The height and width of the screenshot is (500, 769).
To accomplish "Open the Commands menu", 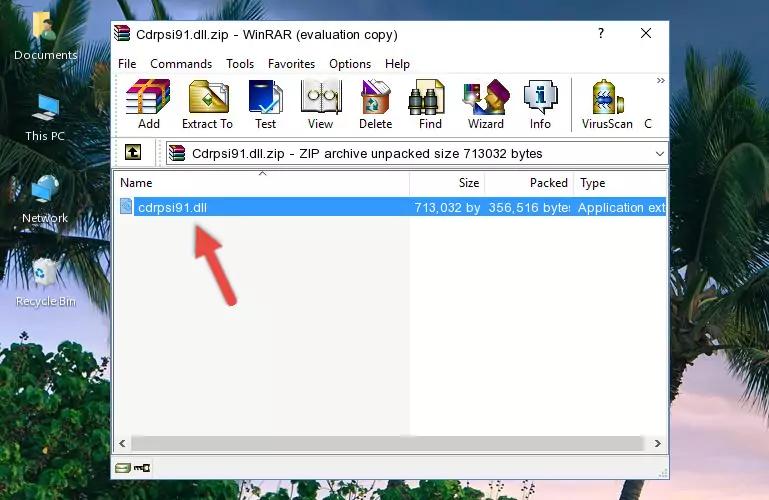I will coord(181,64).
